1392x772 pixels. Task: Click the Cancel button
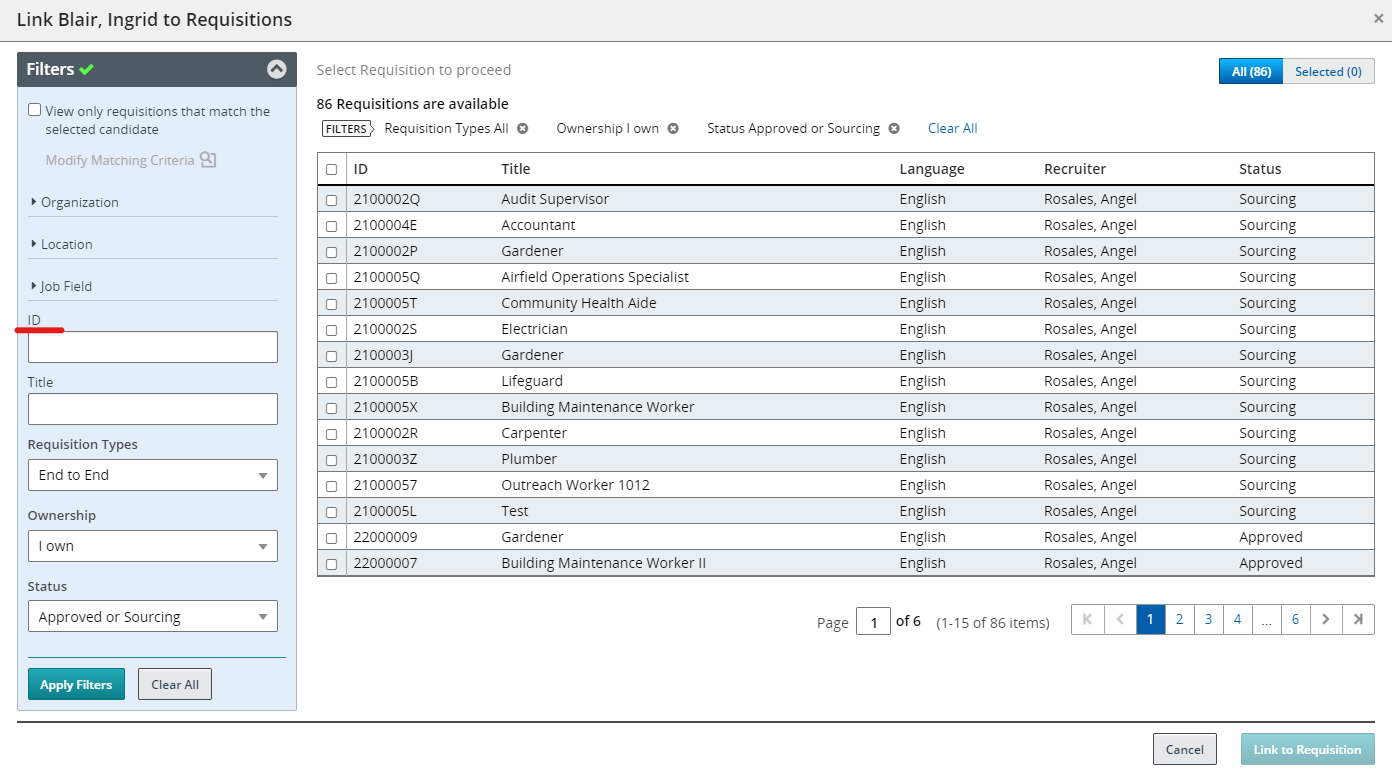coord(1184,749)
